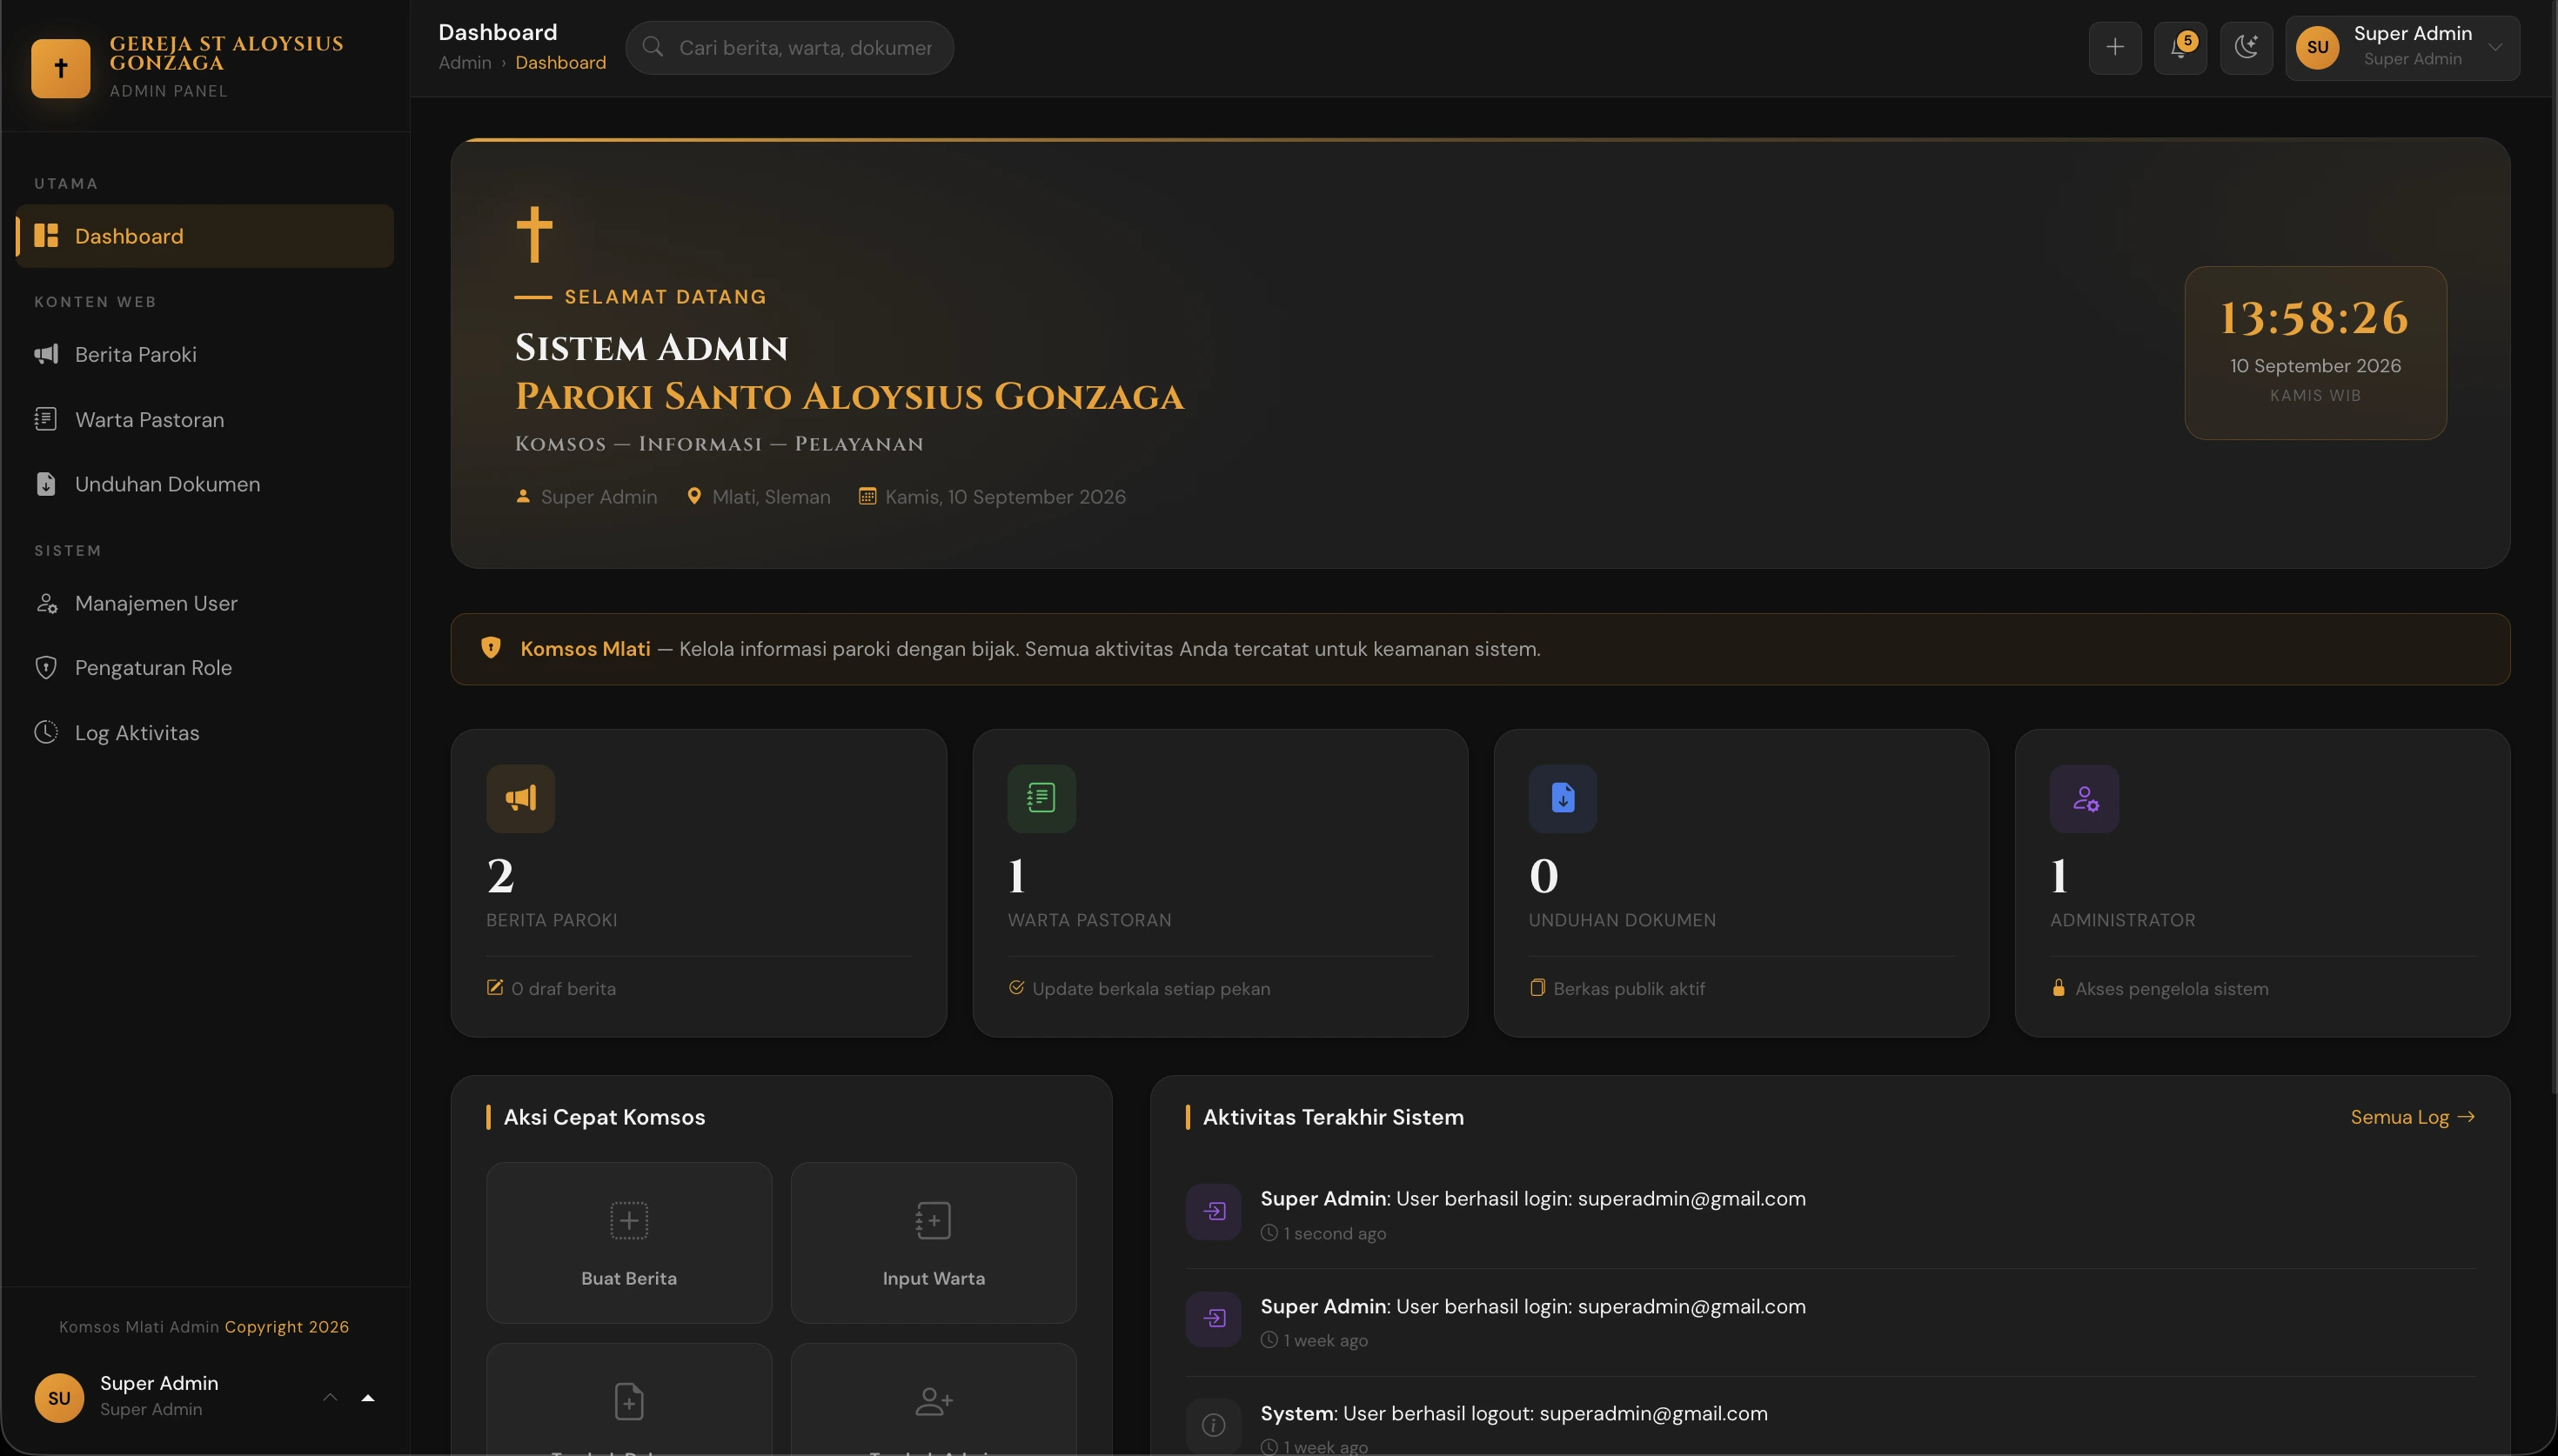Click the Input Warta quick action
This screenshot has height=1456, width=2558.
click(934, 1243)
